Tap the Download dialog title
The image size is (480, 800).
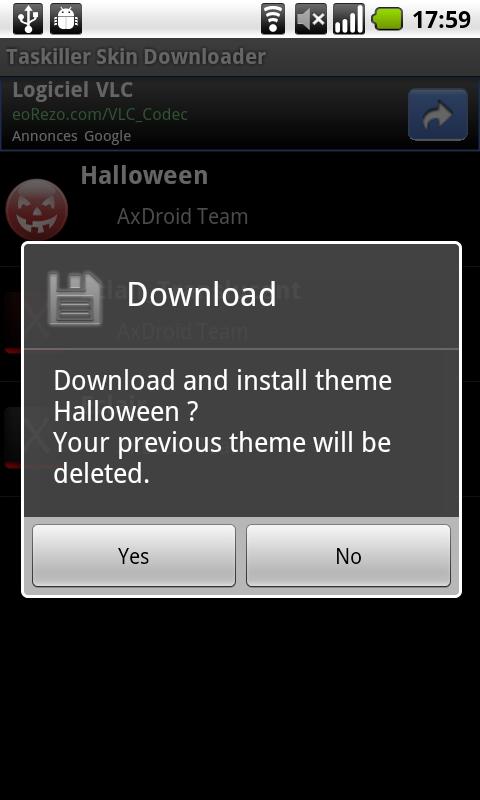click(201, 294)
